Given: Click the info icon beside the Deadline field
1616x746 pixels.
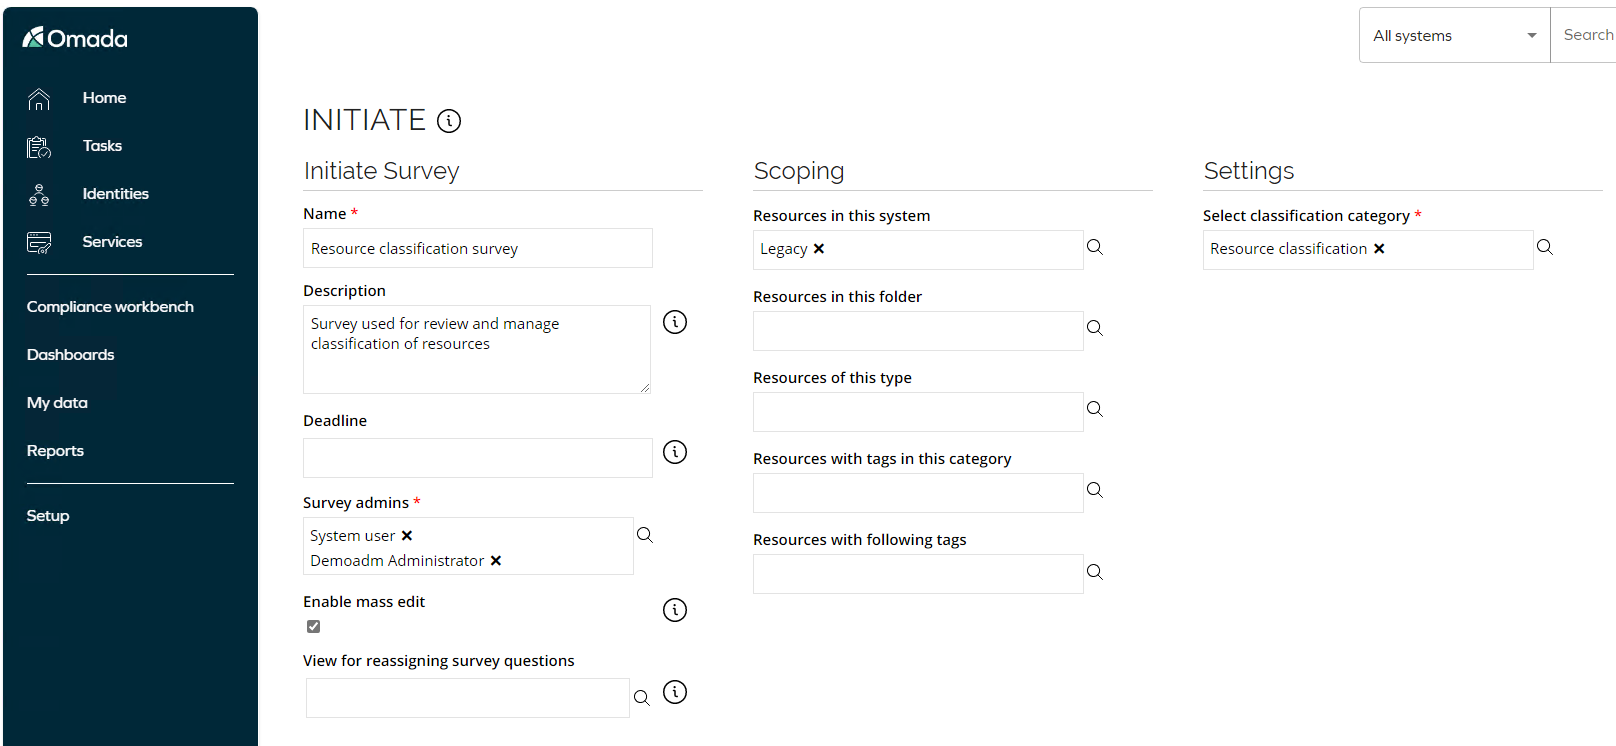Looking at the screenshot, I should point(675,452).
